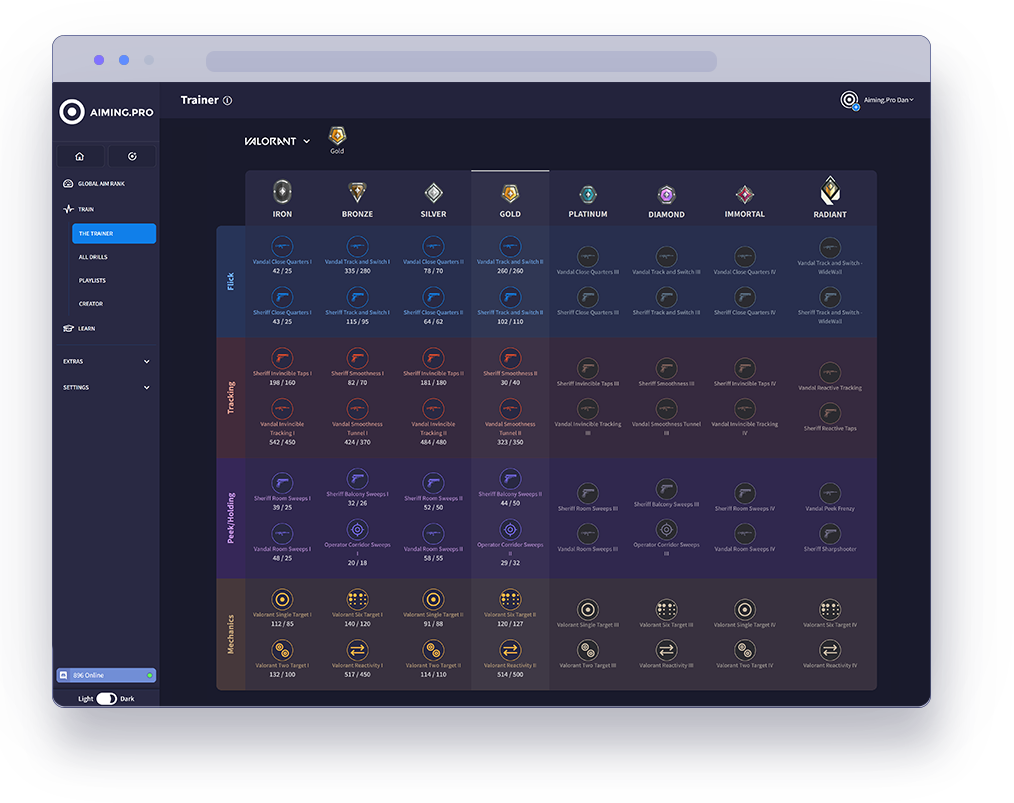Go to All Drills in sidebar

93,257
